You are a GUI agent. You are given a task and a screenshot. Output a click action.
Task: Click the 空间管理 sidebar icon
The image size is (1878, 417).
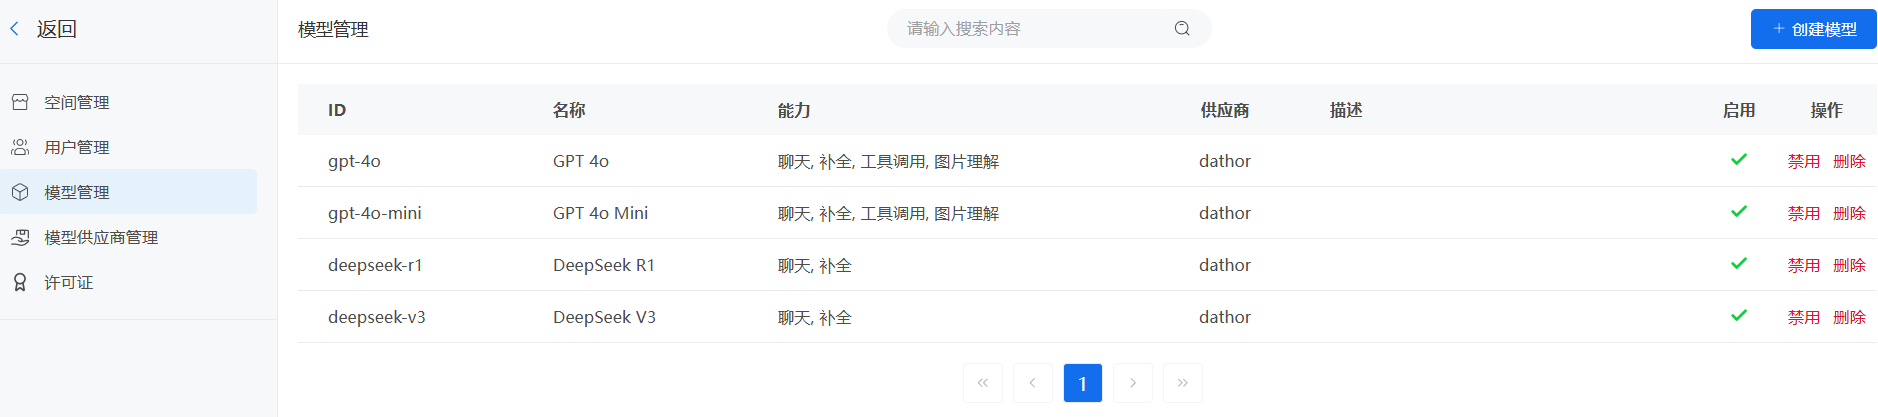pyautogui.click(x=20, y=102)
